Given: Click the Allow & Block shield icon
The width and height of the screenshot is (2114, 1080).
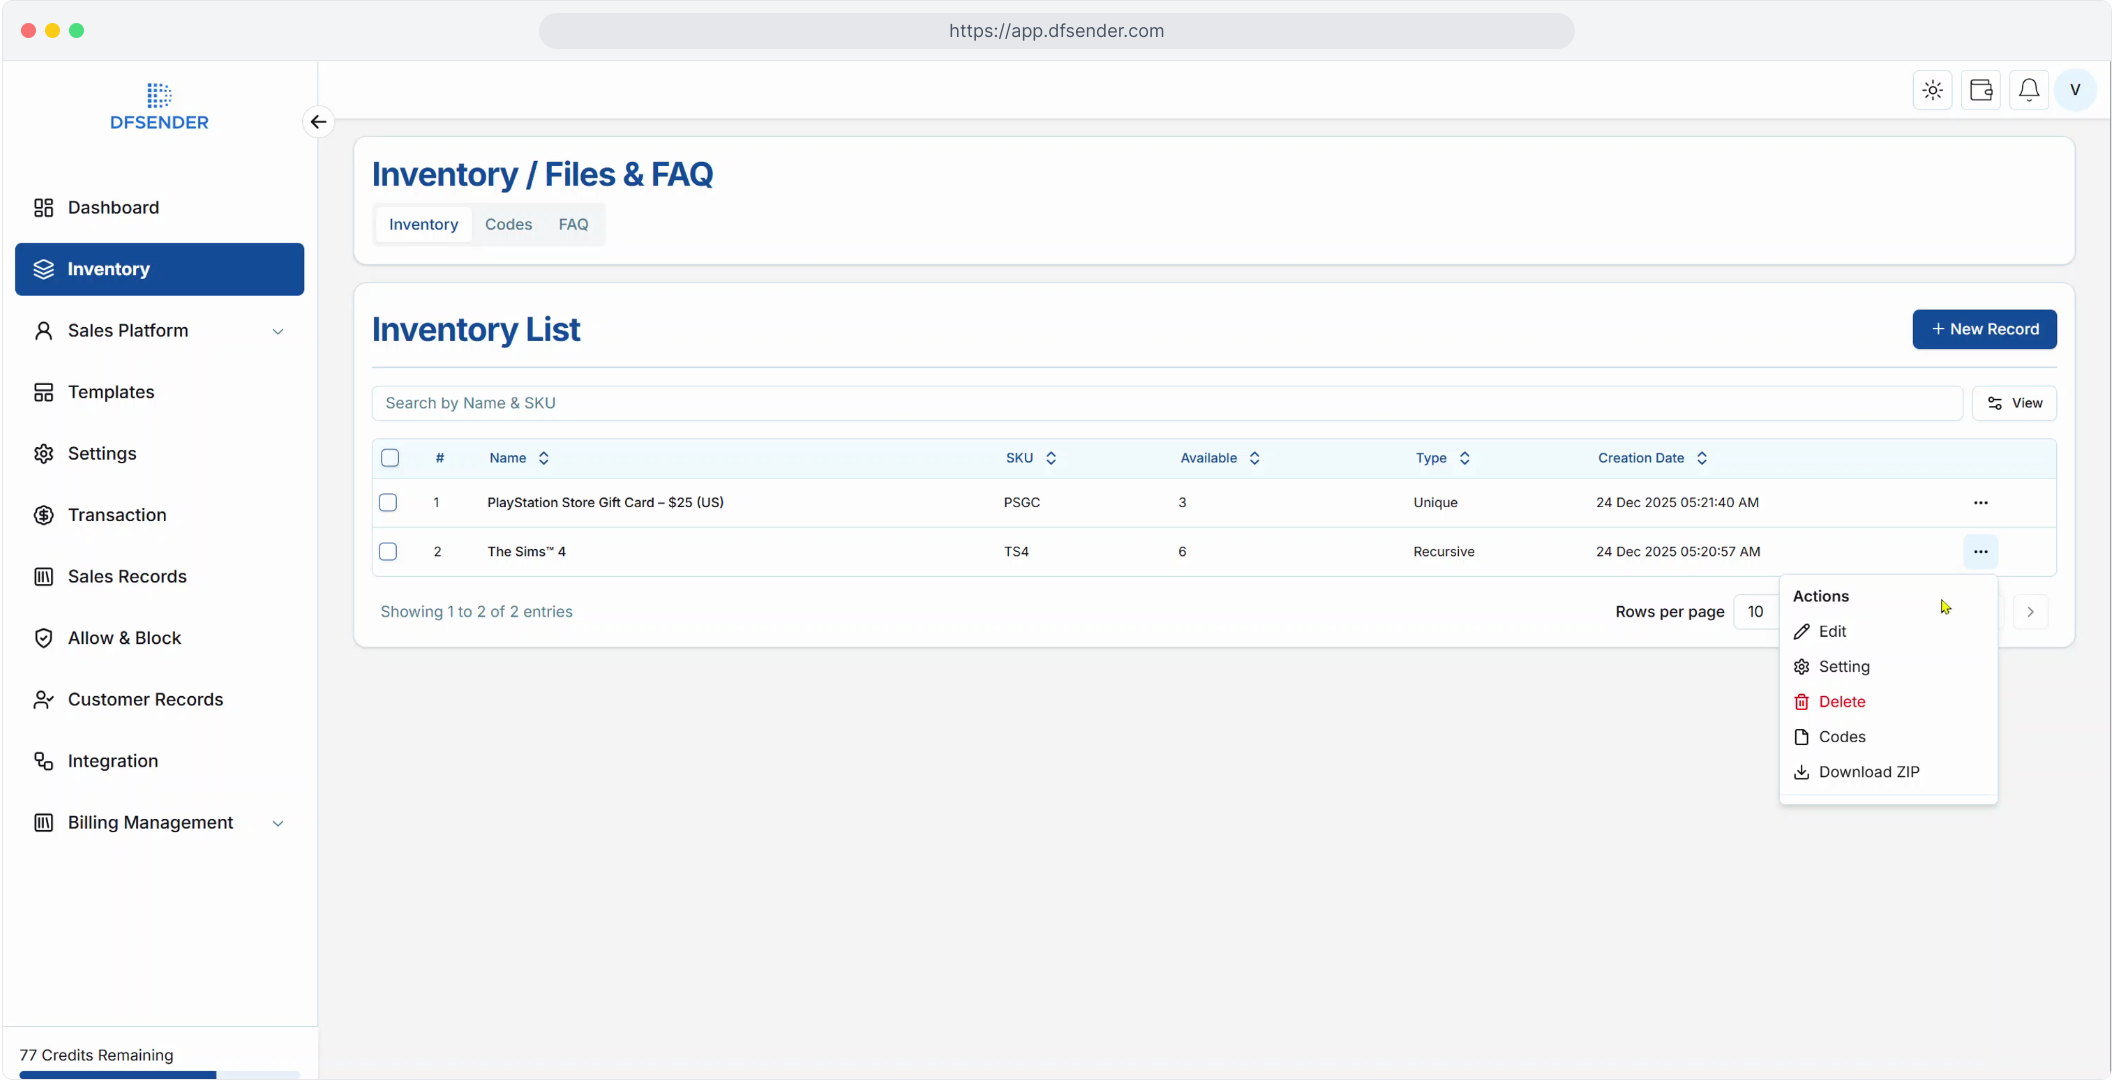Looking at the screenshot, I should pyautogui.click(x=43, y=638).
